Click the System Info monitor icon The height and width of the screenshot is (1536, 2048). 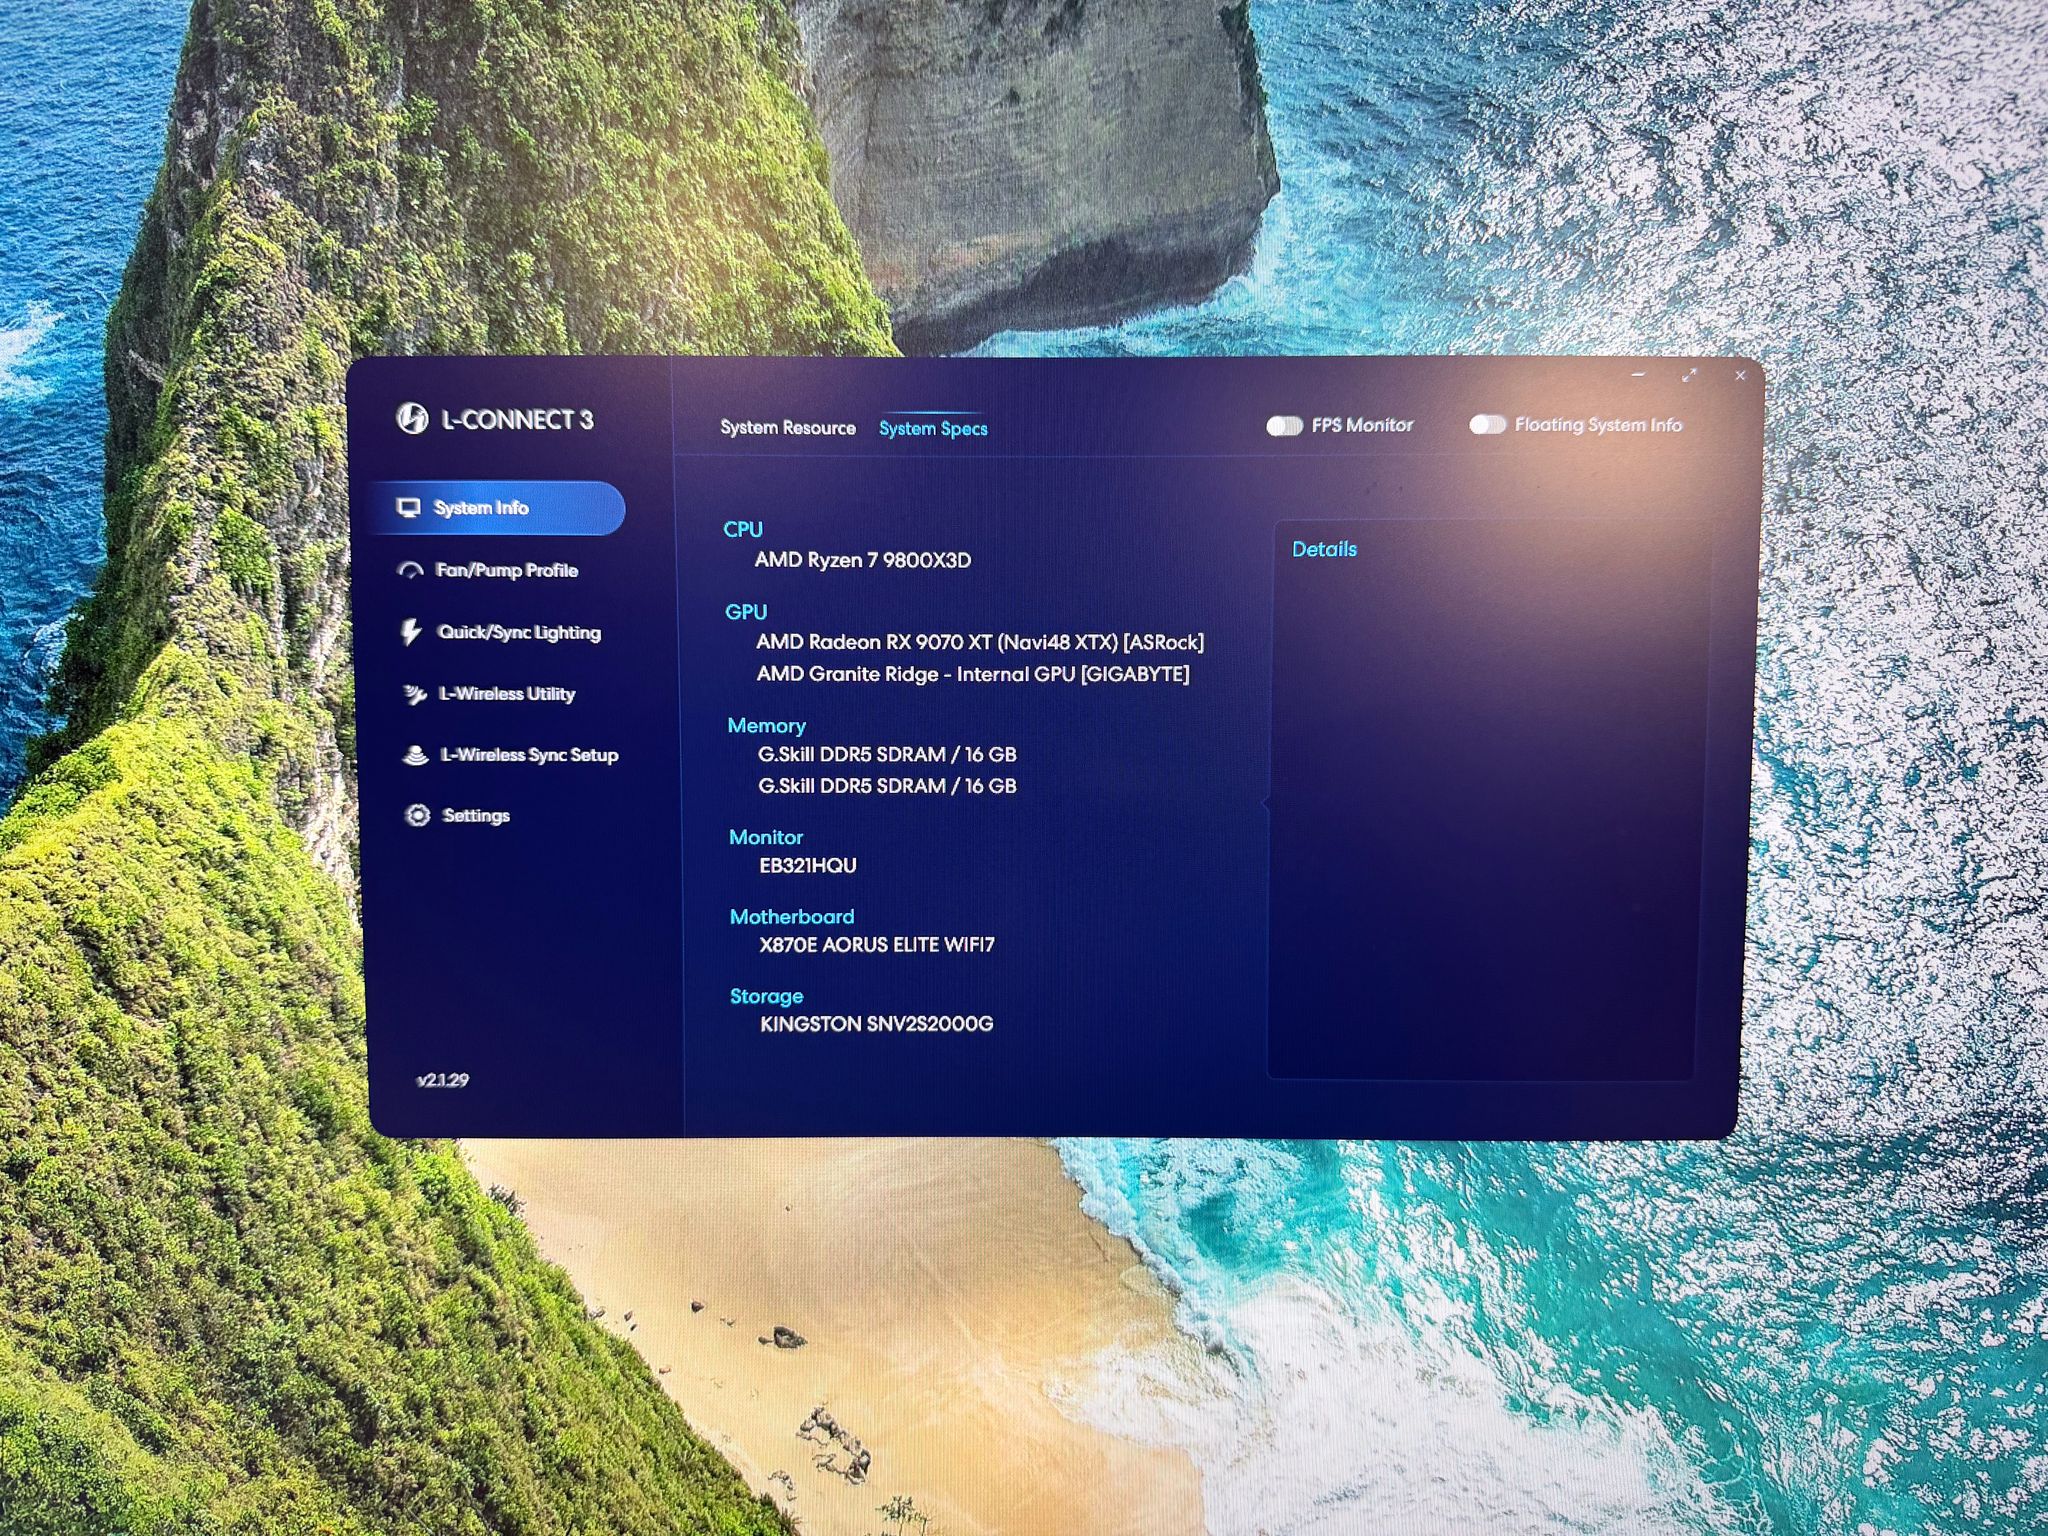click(408, 508)
